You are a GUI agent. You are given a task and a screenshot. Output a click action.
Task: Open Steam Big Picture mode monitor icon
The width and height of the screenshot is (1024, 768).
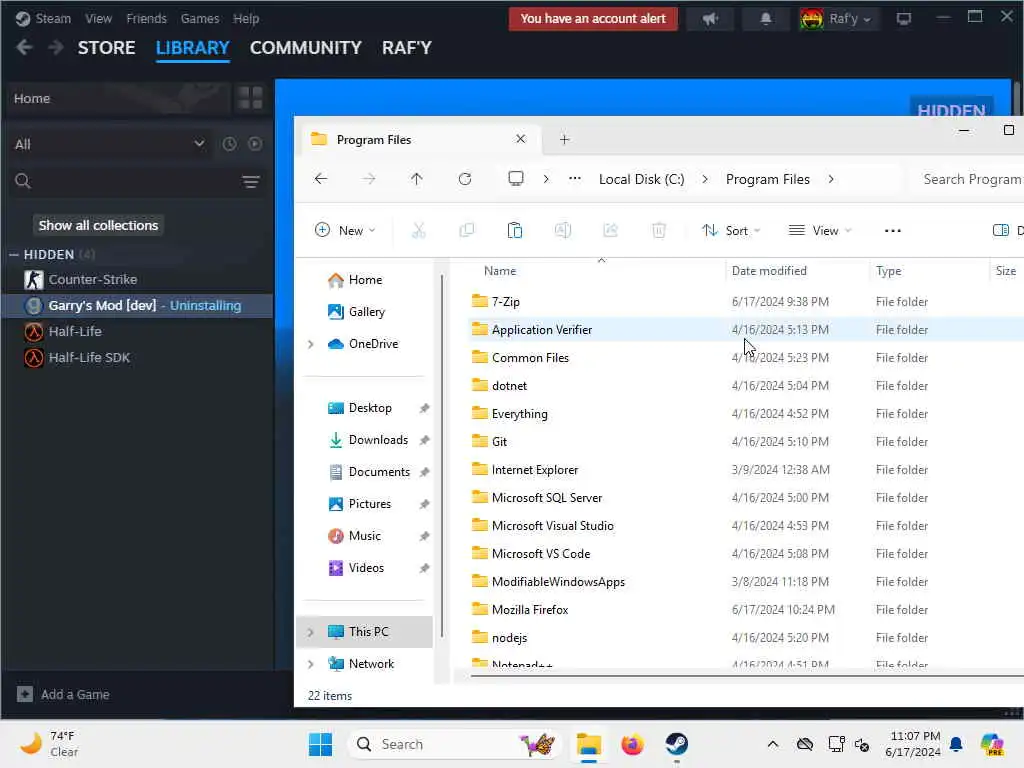coord(904,19)
